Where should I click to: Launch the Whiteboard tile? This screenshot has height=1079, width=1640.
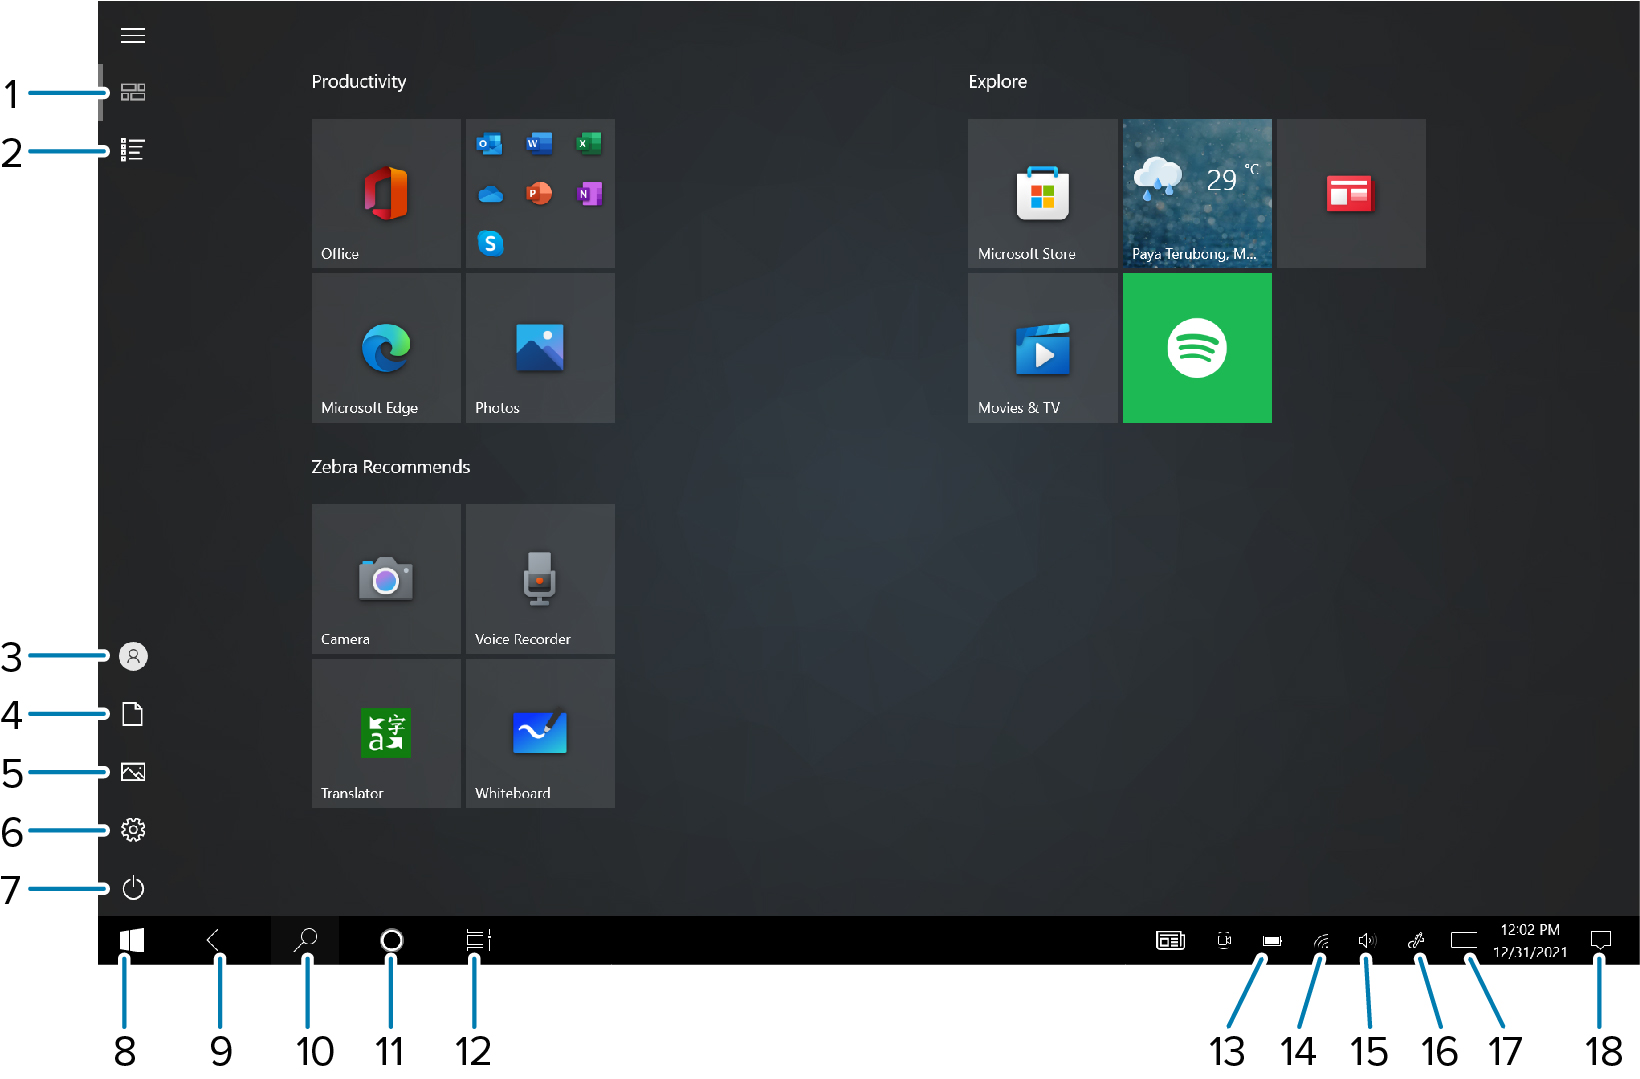pyautogui.click(x=540, y=733)
